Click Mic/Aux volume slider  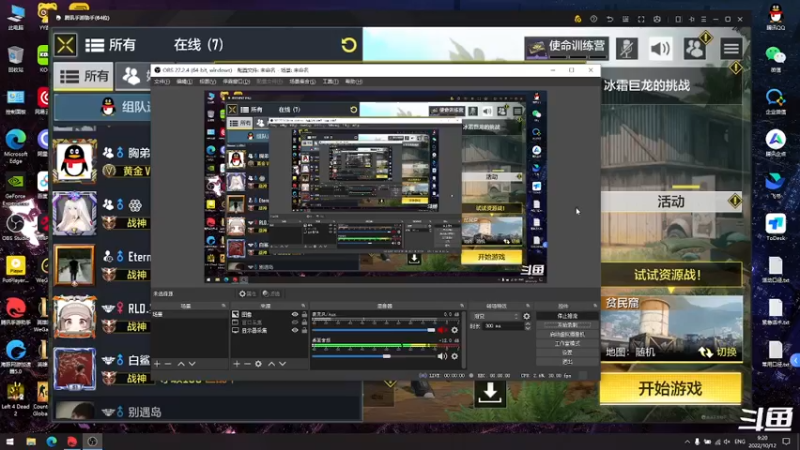click(375, 330)
